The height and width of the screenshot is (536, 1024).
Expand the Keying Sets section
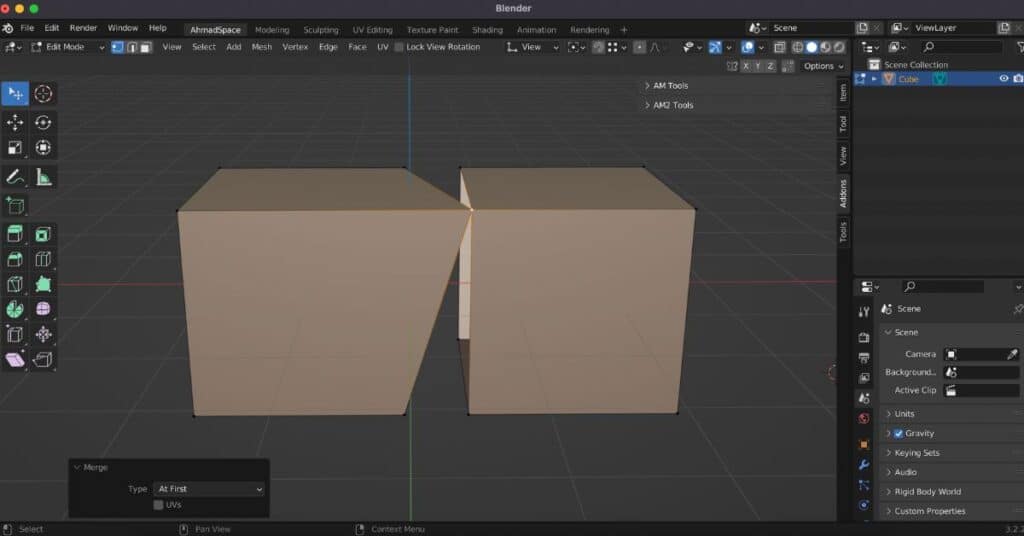(916, 453)
